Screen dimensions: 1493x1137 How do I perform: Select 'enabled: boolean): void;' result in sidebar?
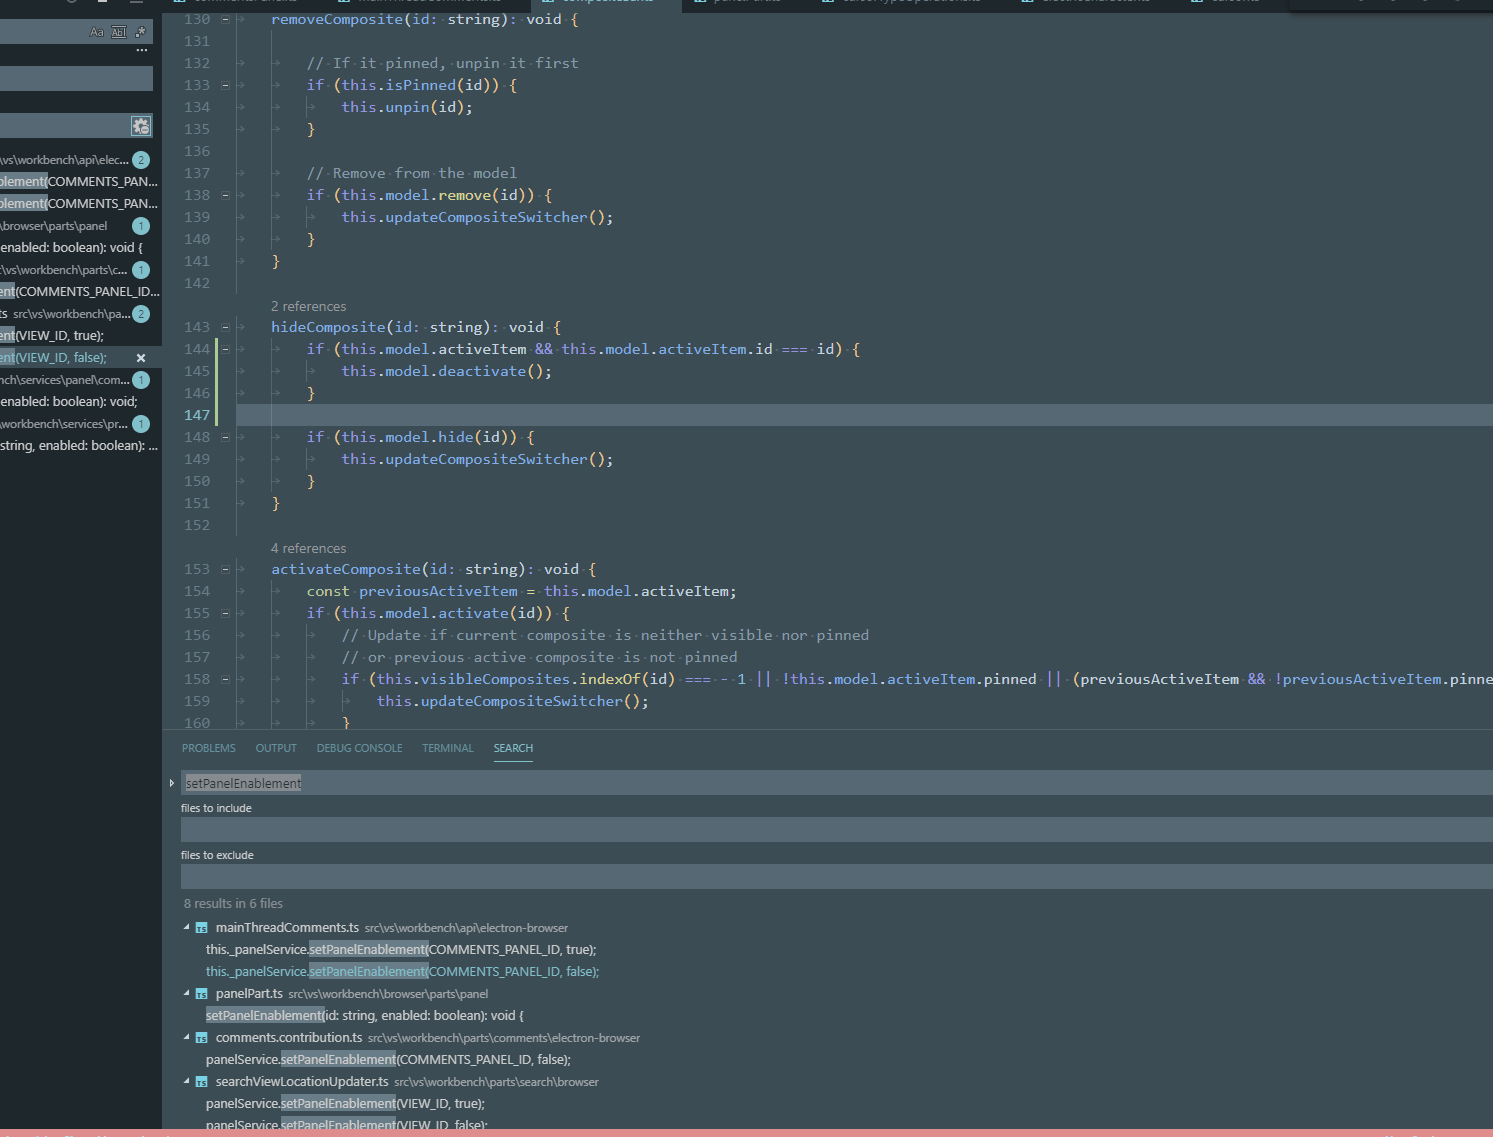69,402
